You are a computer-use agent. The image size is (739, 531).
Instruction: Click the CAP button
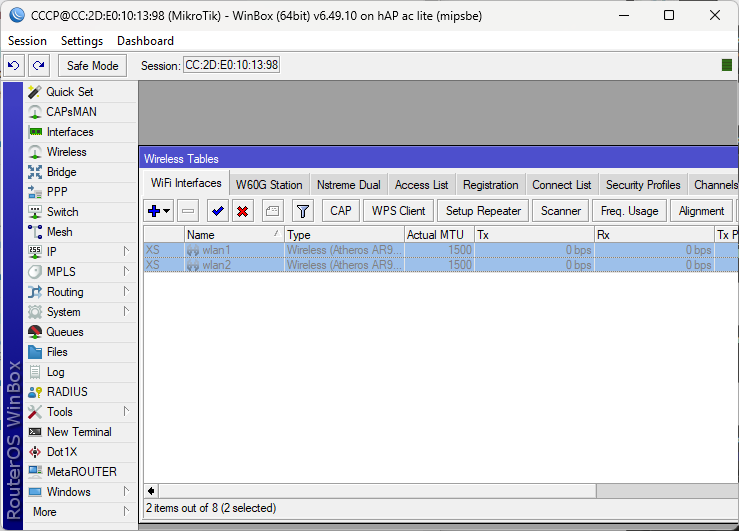coord(341,211)
